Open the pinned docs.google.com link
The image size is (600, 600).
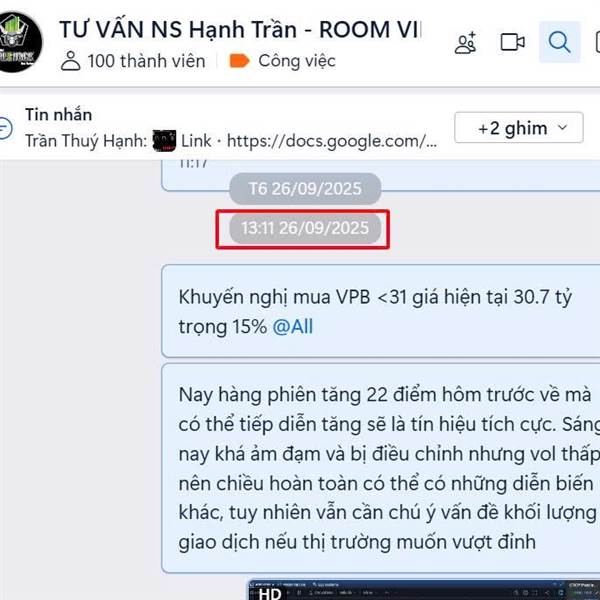(332, 141)
